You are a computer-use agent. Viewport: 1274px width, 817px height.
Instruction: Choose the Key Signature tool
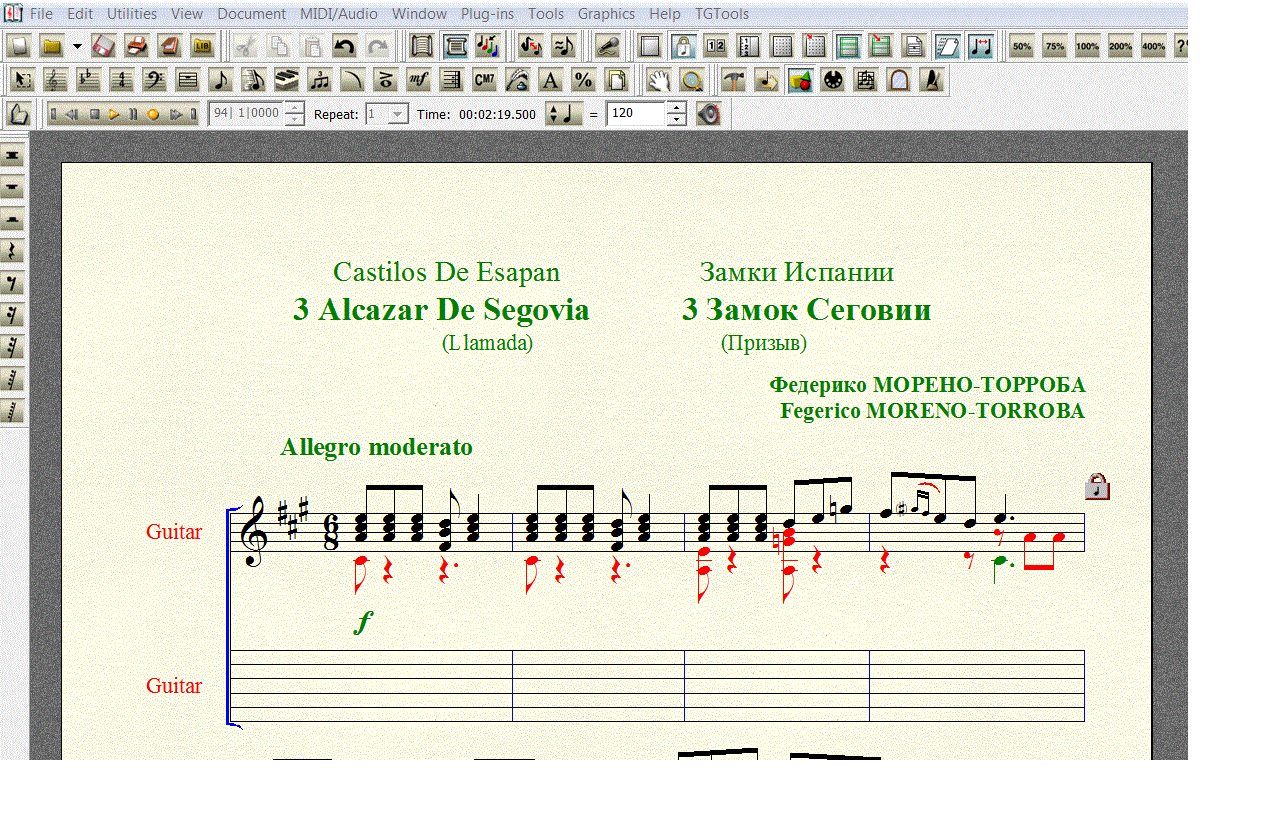point(89,80)
